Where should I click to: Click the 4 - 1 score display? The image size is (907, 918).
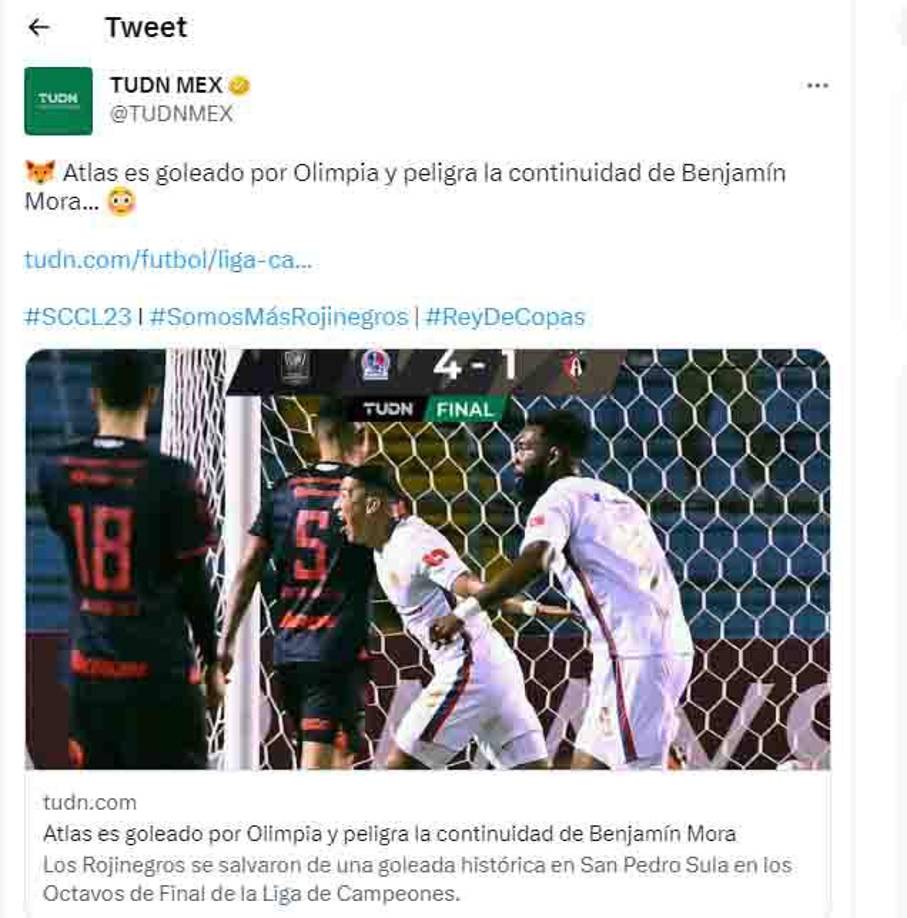pyautogui.click(x=475, y=366)
